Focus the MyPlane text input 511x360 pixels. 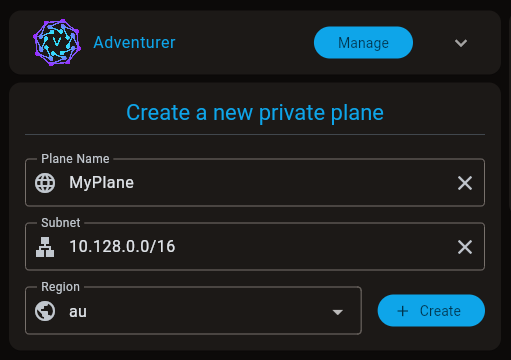pos(257,183)
